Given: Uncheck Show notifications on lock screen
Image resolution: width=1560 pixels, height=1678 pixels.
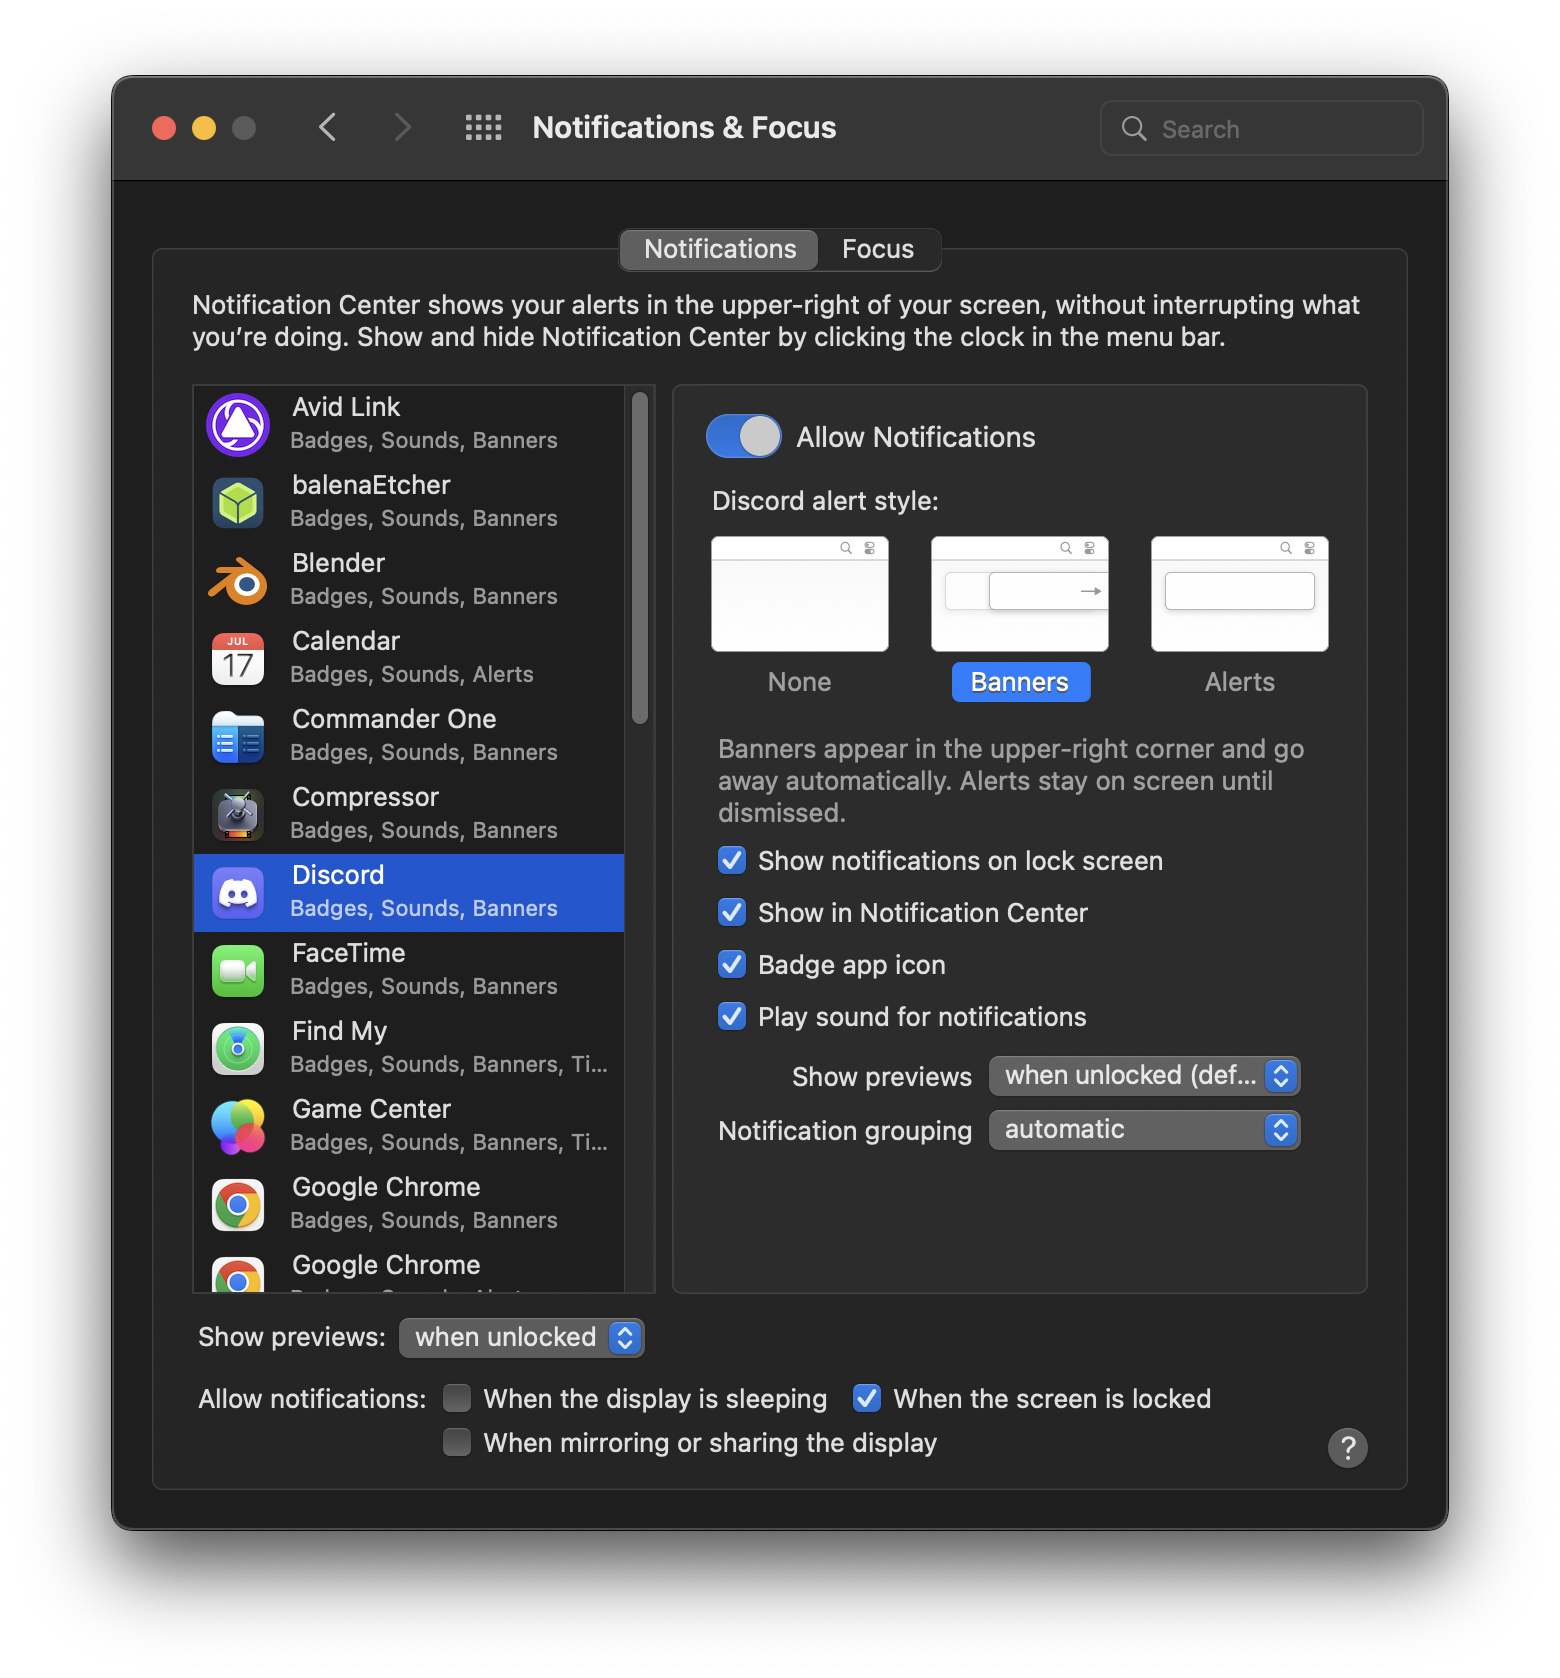Looking at the screenshot, I should point(732,861).
